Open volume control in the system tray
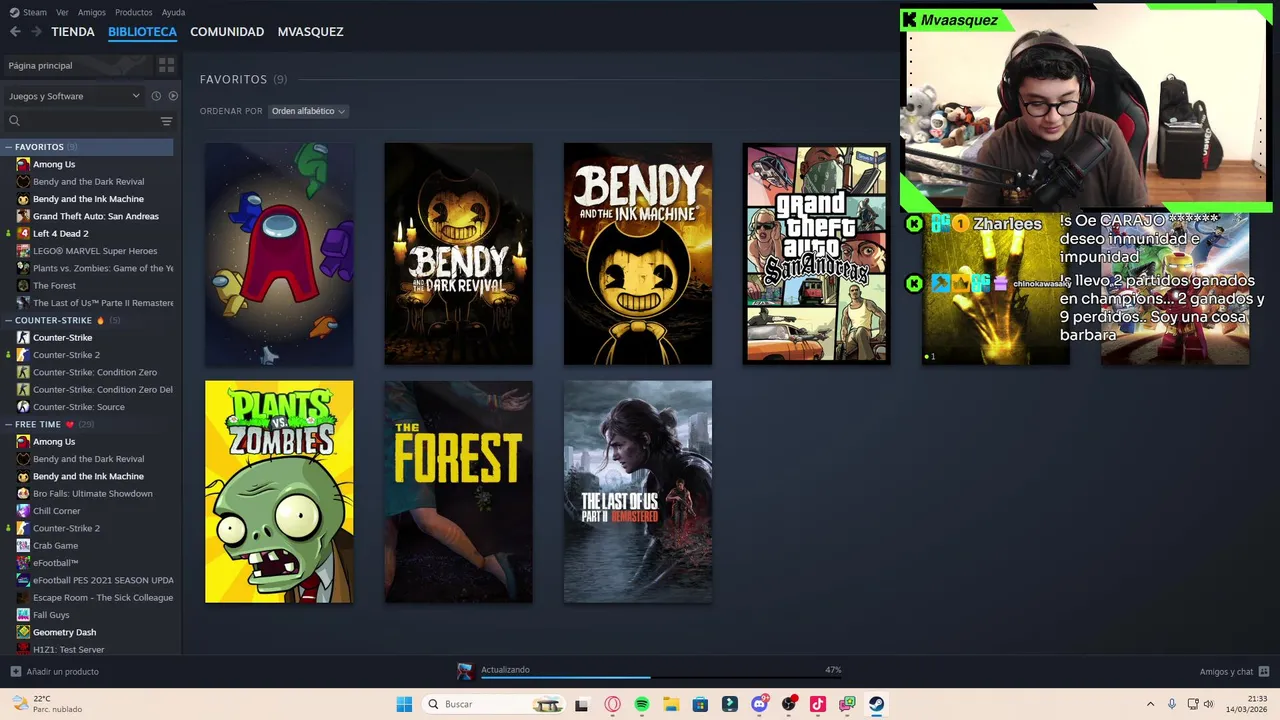Viewport: 1280px width, 720px height. point(1209,704)
